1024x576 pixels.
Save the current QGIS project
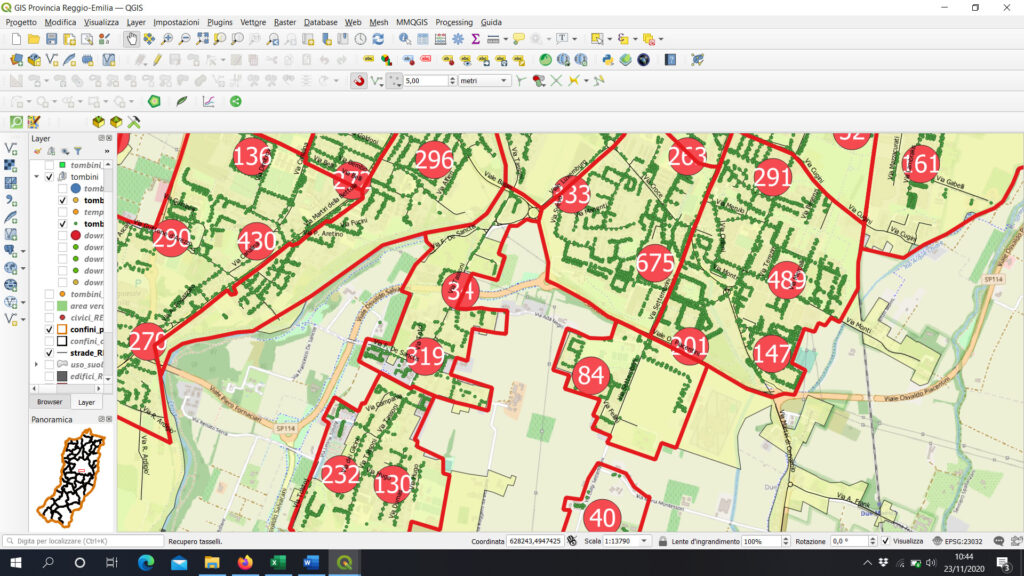(x=50, y=38)
